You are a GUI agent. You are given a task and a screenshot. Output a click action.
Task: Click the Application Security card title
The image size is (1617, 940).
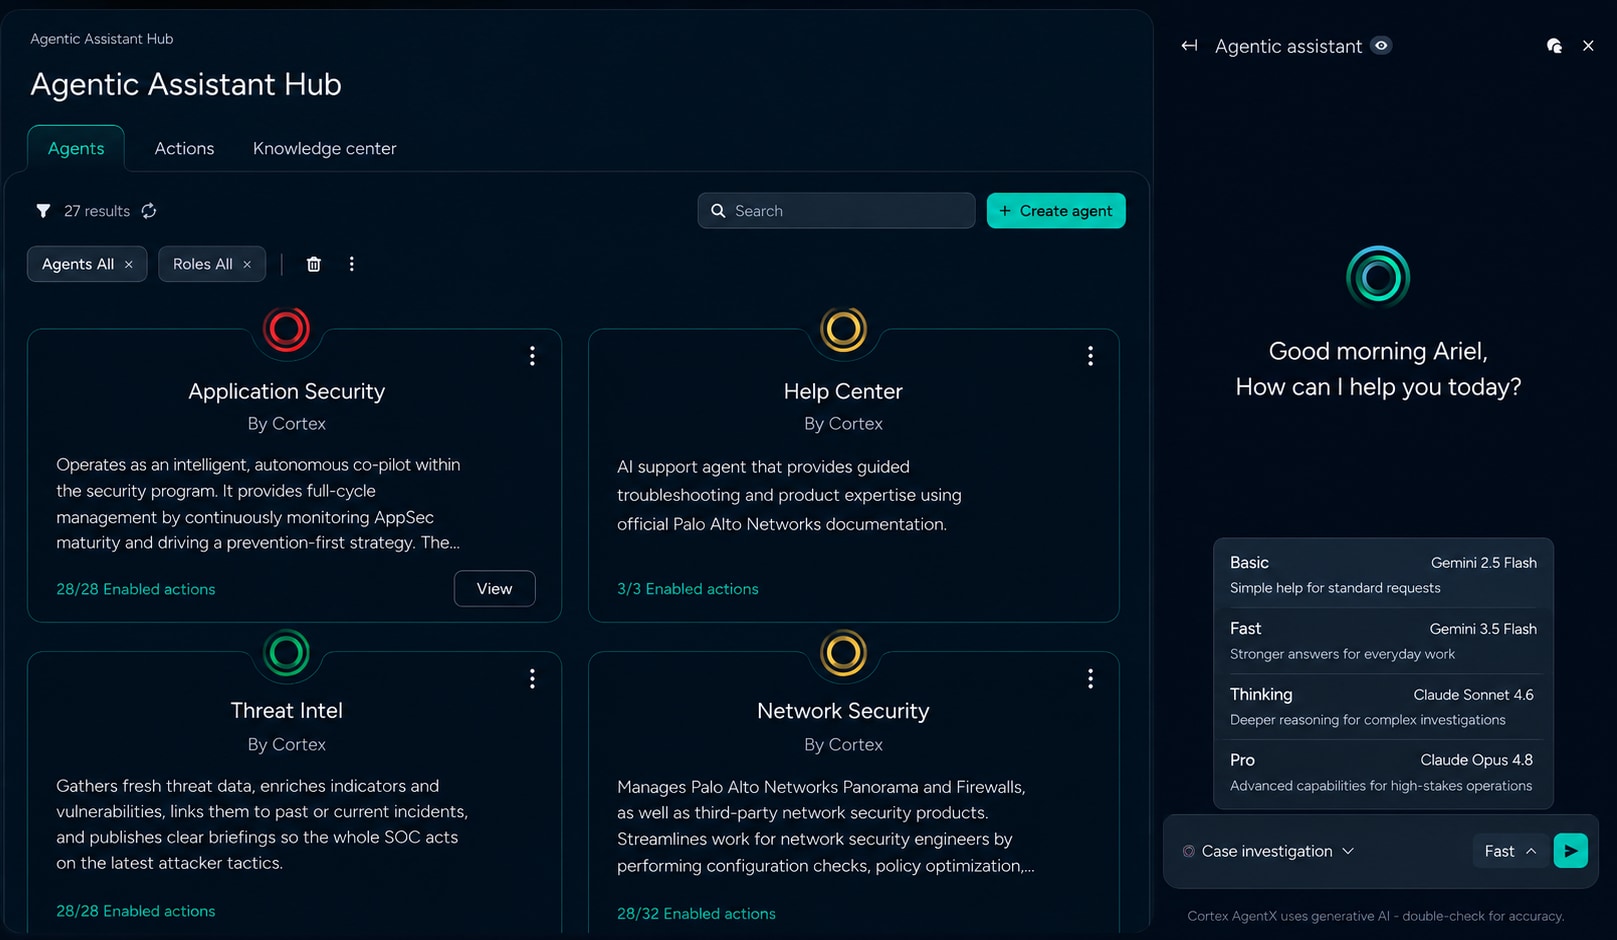tap(286, 391)
